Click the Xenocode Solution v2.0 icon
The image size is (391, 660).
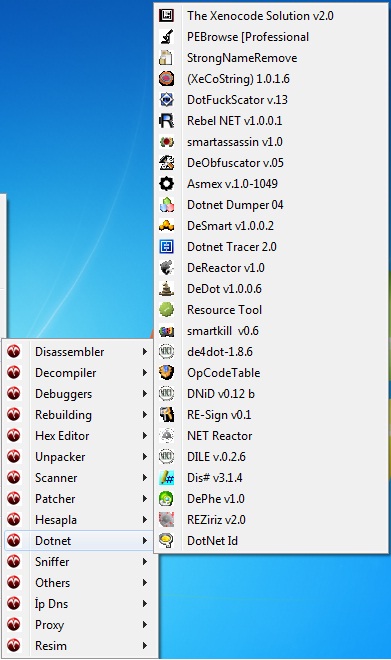click(x=167, y=16)
